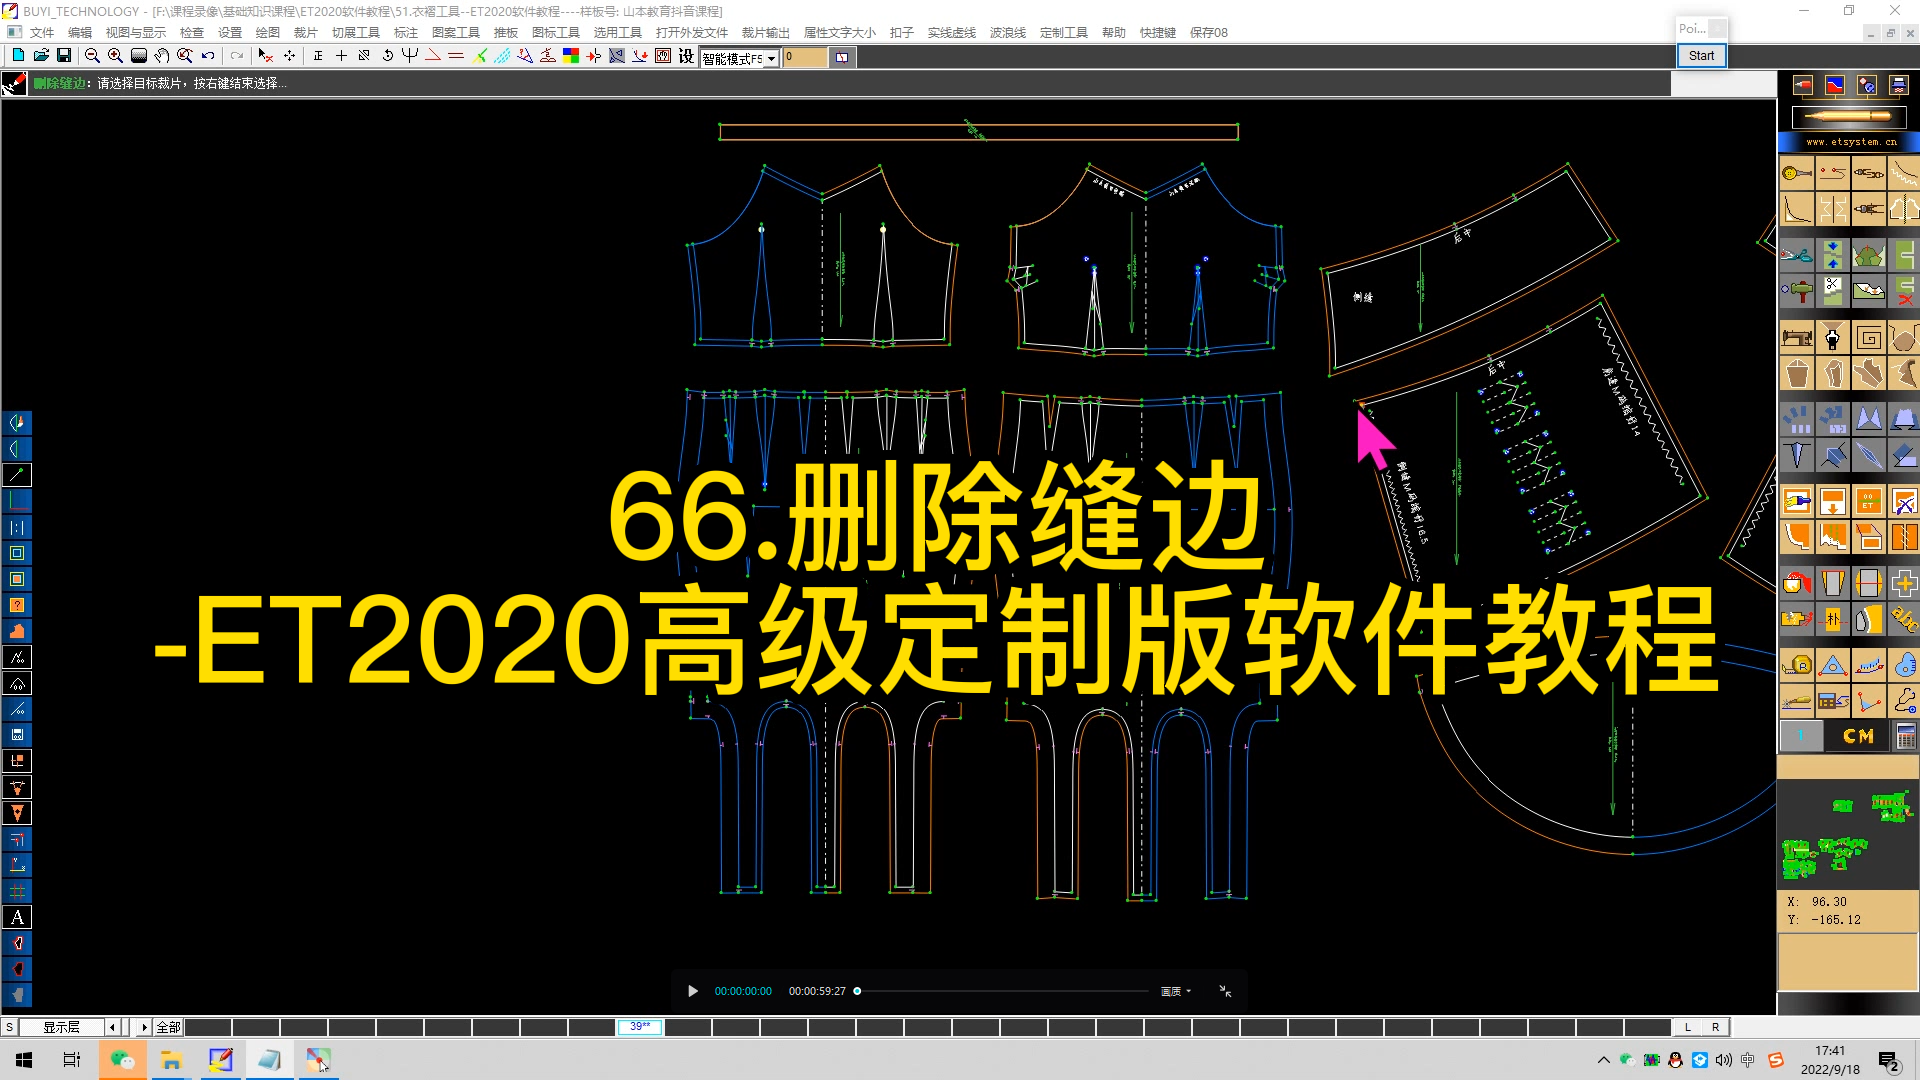Activate the pan hand tool
The image size is (1920, 1080).
click(x=161, y=56)
